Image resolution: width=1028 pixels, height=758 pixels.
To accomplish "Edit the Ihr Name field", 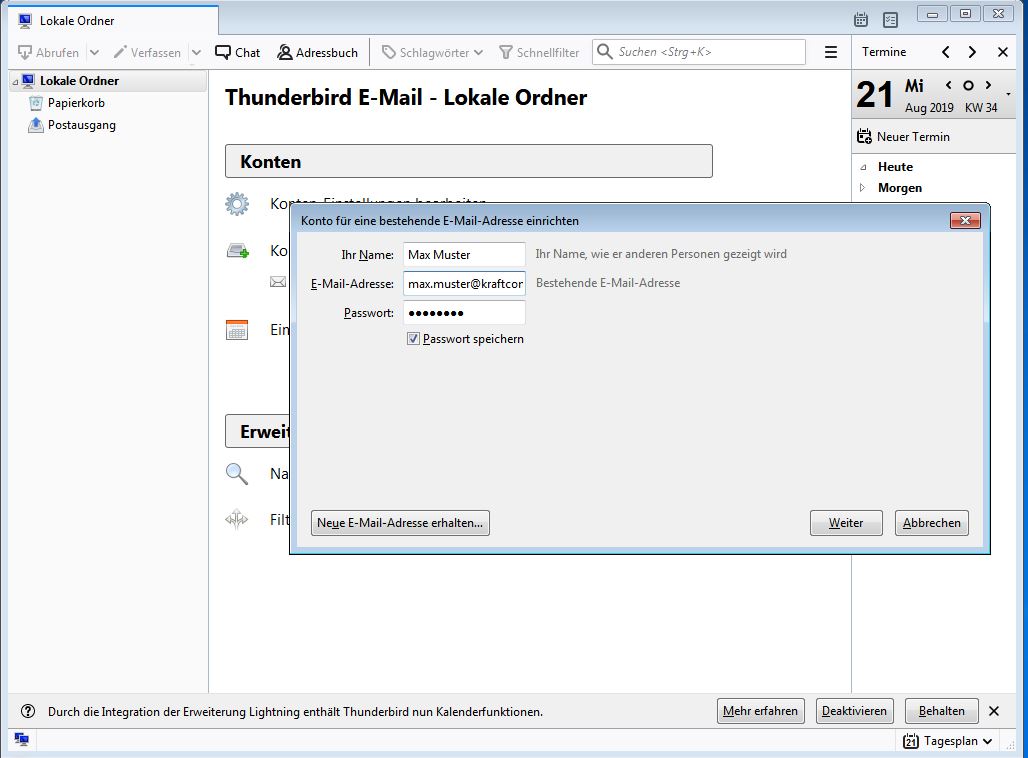I will pyautogui.click(x=464, y=254).
